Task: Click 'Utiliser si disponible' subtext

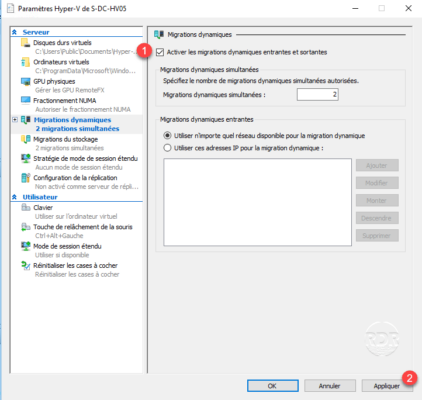Action: [x=62, y=255]
